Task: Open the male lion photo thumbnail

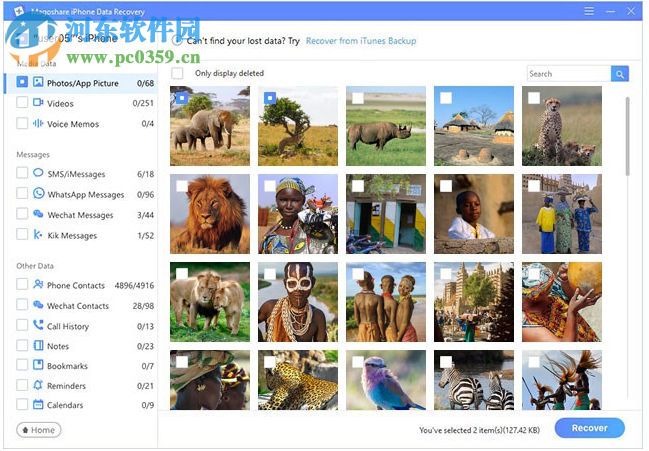Action: (x=210, y=214)
